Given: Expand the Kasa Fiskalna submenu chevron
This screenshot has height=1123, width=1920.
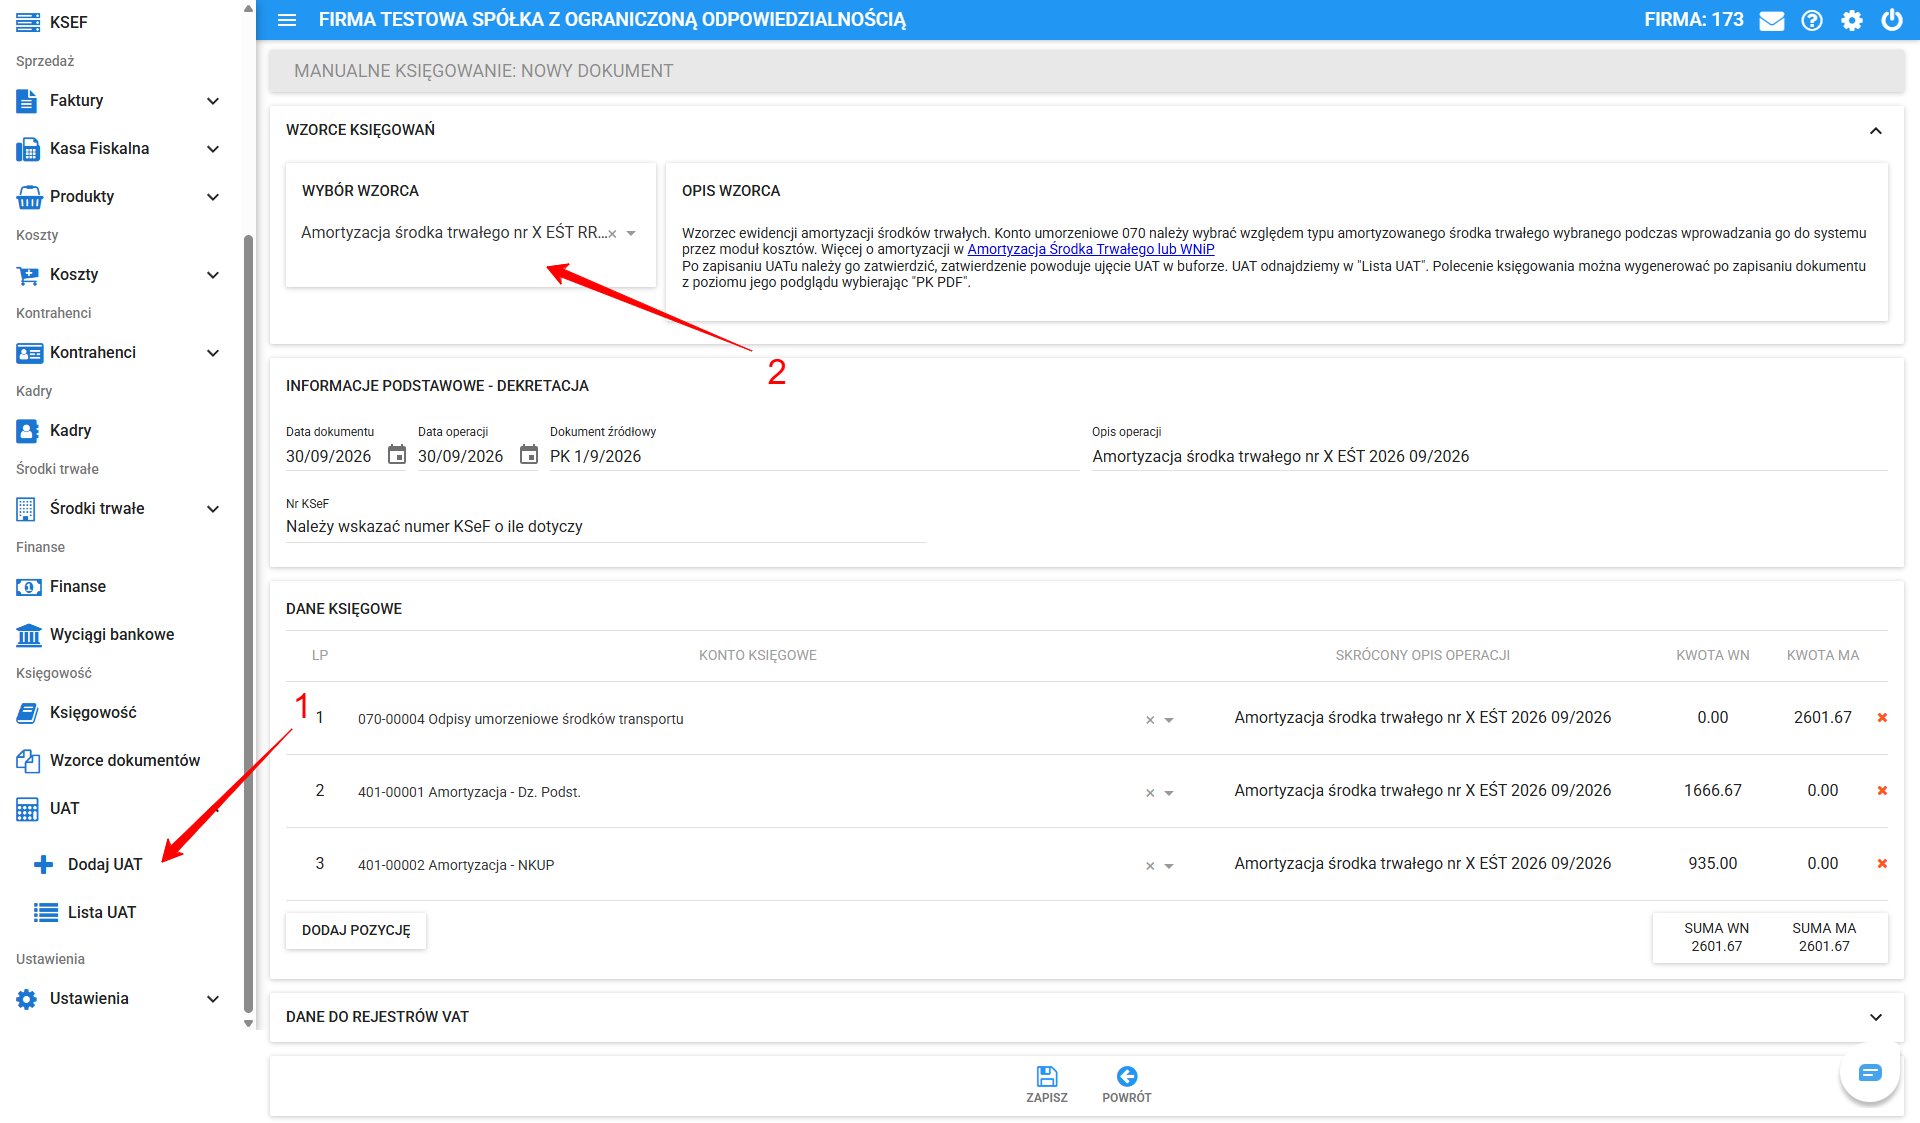Looking at the screenshot, I should [213, 149].
